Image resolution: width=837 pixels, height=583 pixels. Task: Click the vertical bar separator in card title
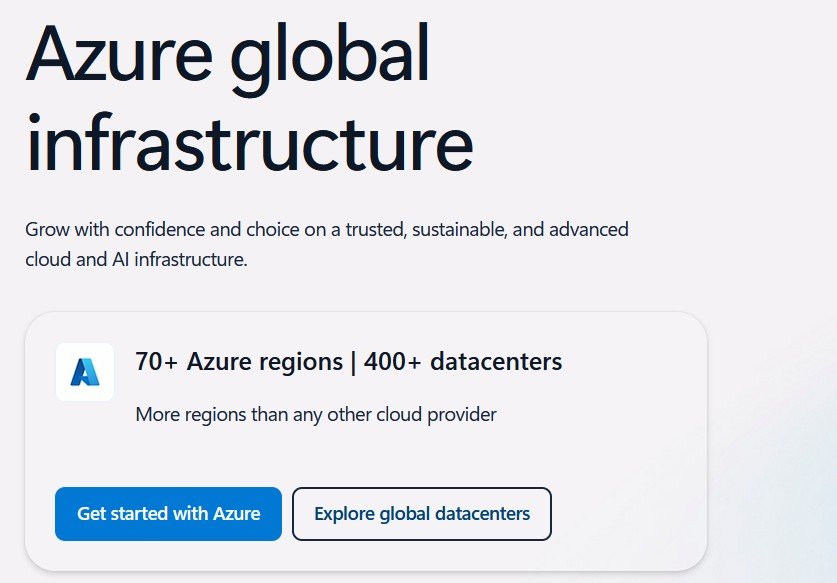click(x=353, y=361)
